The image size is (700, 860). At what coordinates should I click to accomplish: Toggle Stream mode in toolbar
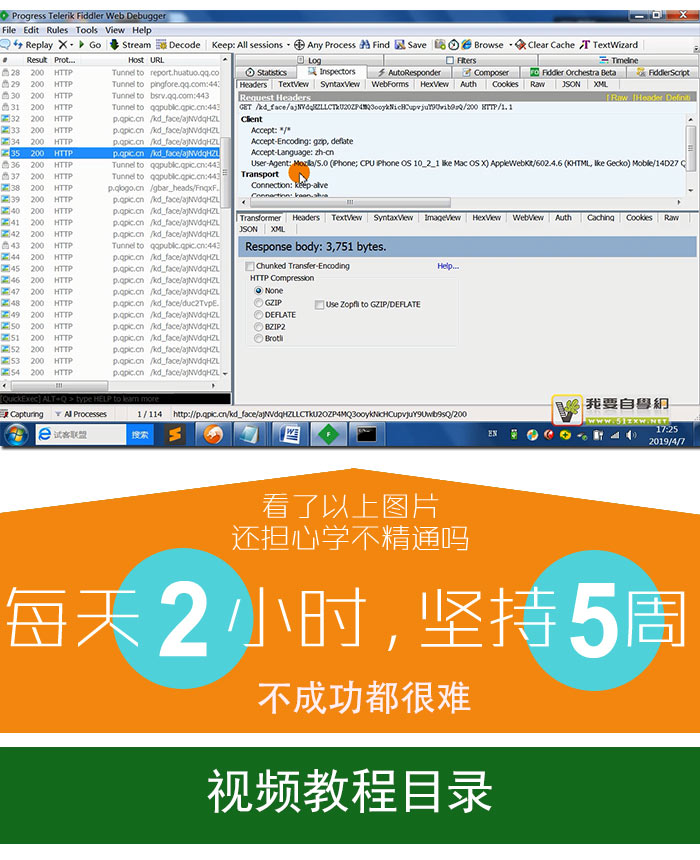[130, 45]
